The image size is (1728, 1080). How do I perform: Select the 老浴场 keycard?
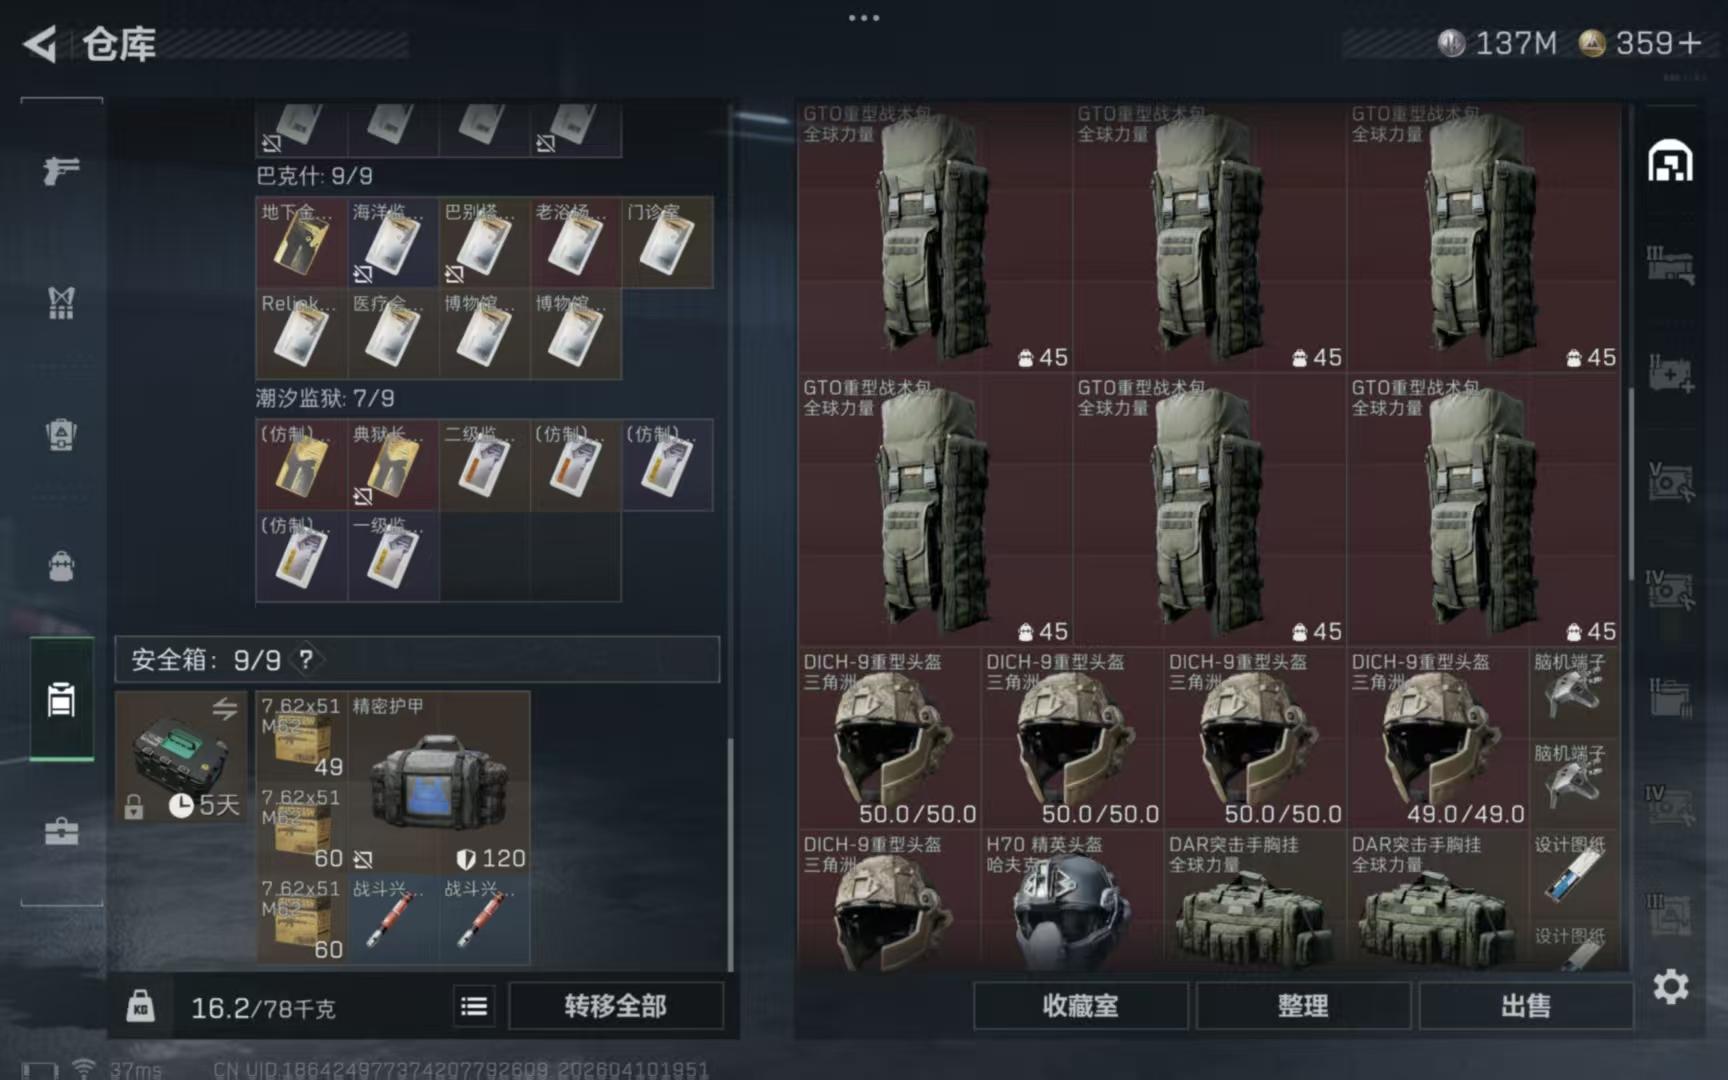click(x=575, y=242)
